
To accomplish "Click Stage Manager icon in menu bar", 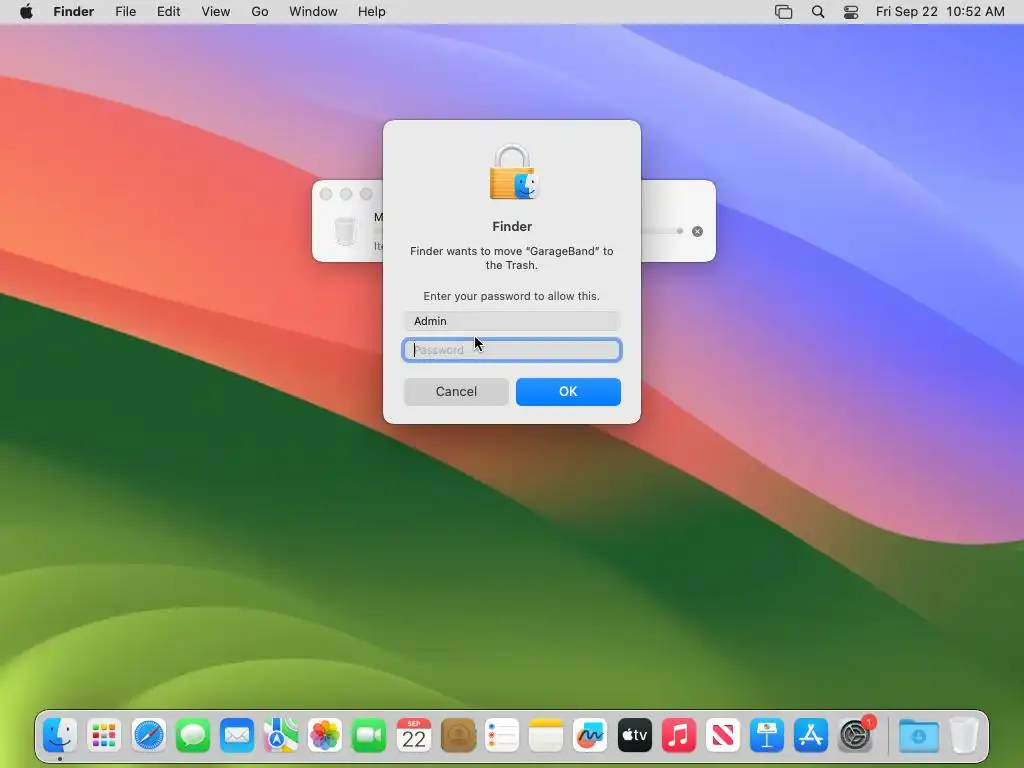I will [784, 12].
